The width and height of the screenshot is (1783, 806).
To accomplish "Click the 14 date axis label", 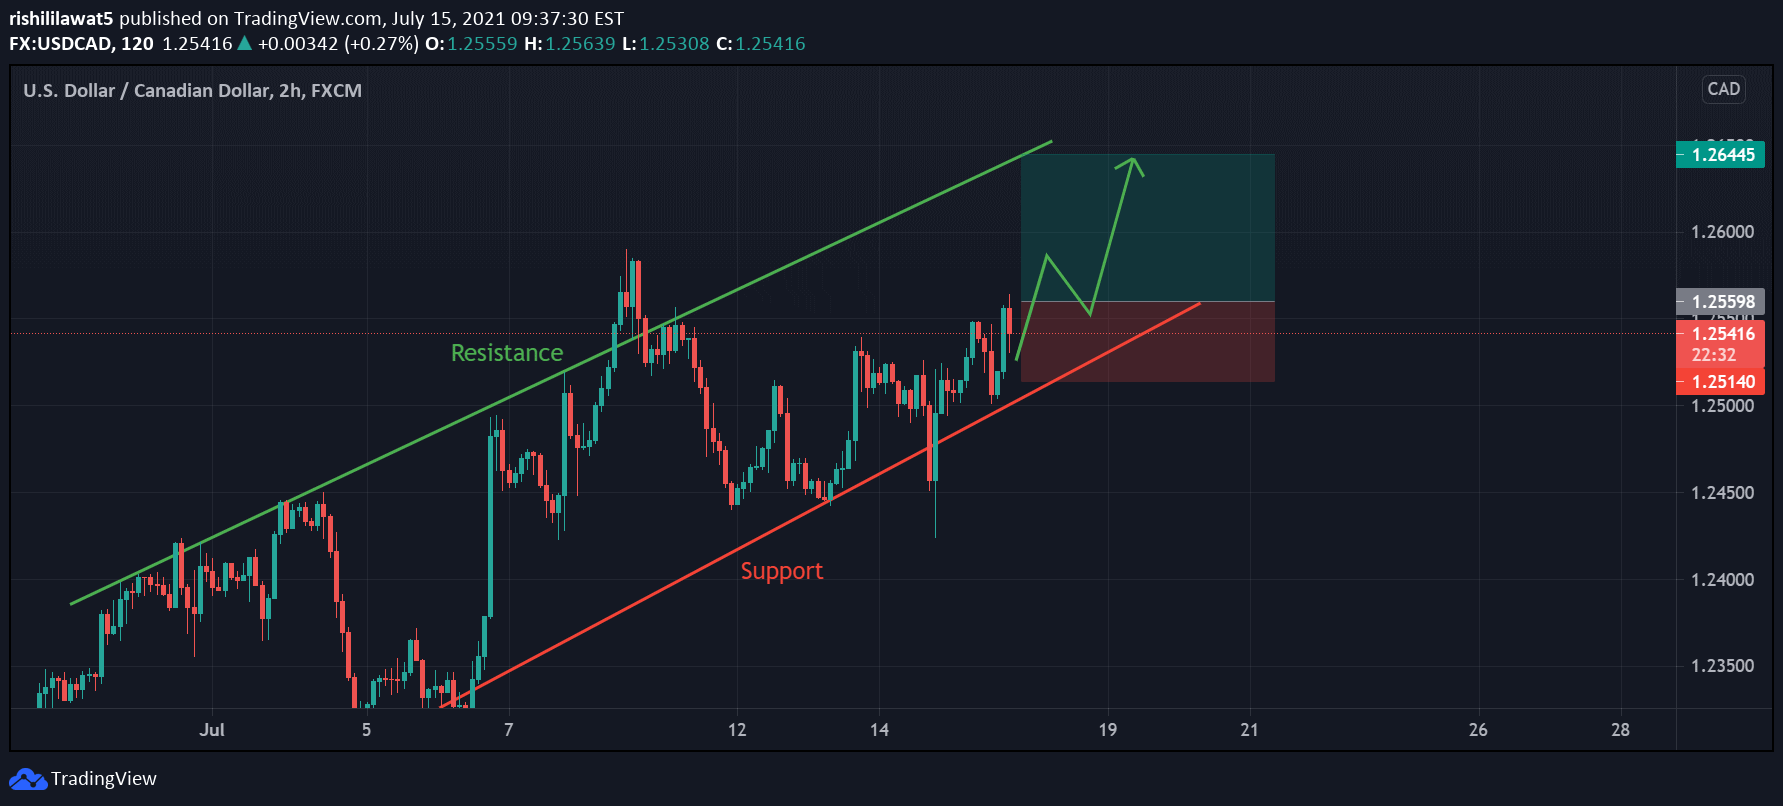I will tap(879, 729).
